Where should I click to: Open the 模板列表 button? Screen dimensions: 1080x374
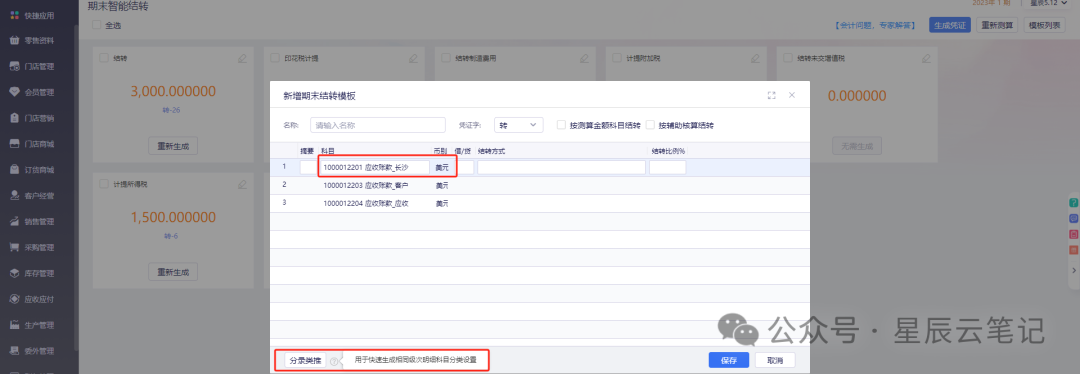[x=1045, y=25]
